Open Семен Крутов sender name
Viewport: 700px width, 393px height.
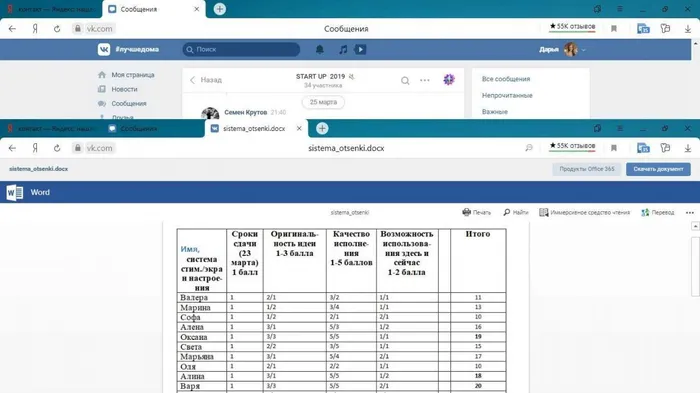(246, 112)
